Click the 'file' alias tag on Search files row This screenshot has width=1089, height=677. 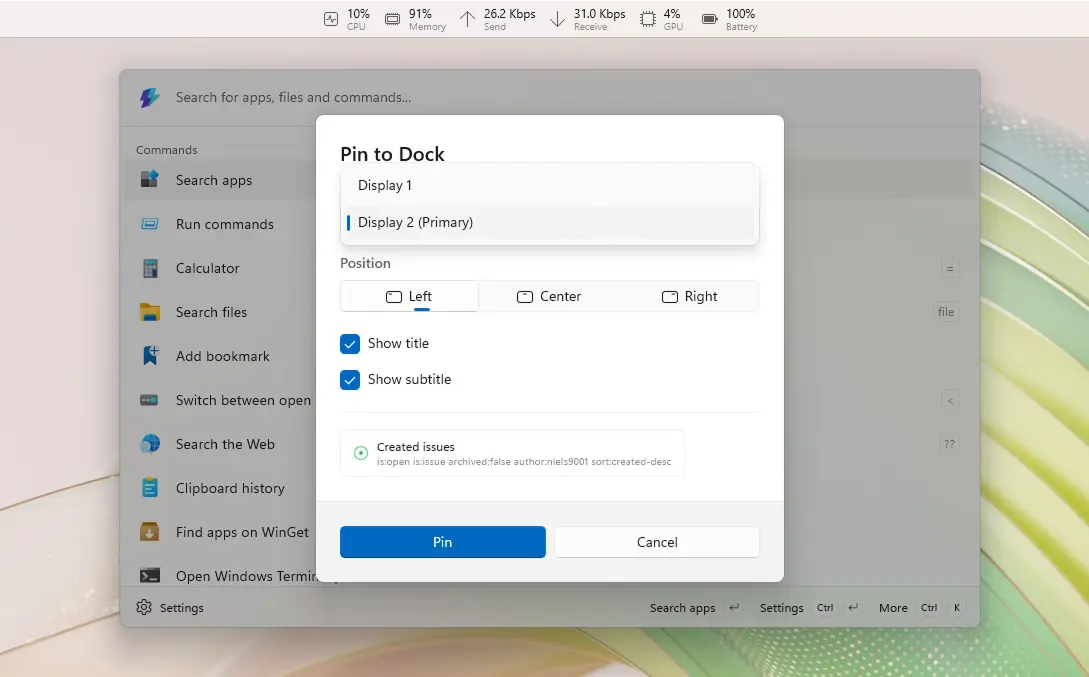[x=945, y=312]
